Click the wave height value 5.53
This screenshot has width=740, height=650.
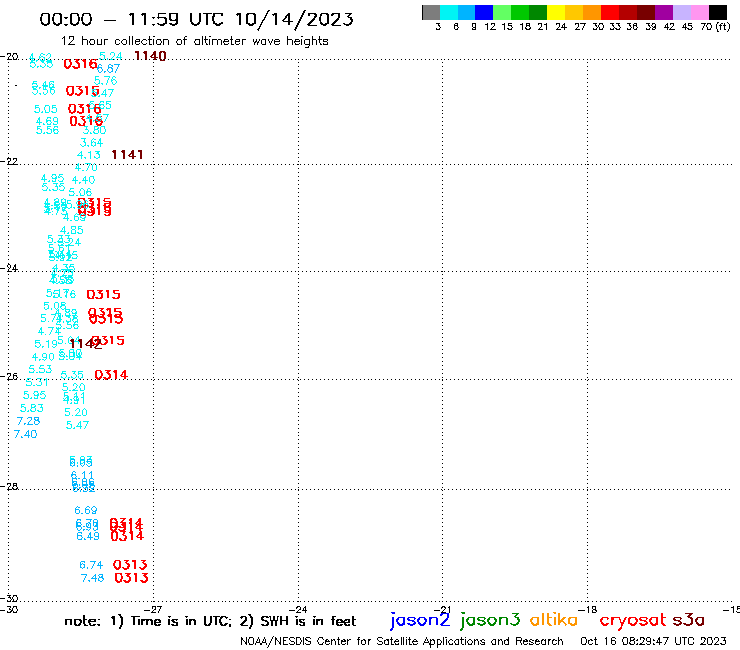pos(40,370)
